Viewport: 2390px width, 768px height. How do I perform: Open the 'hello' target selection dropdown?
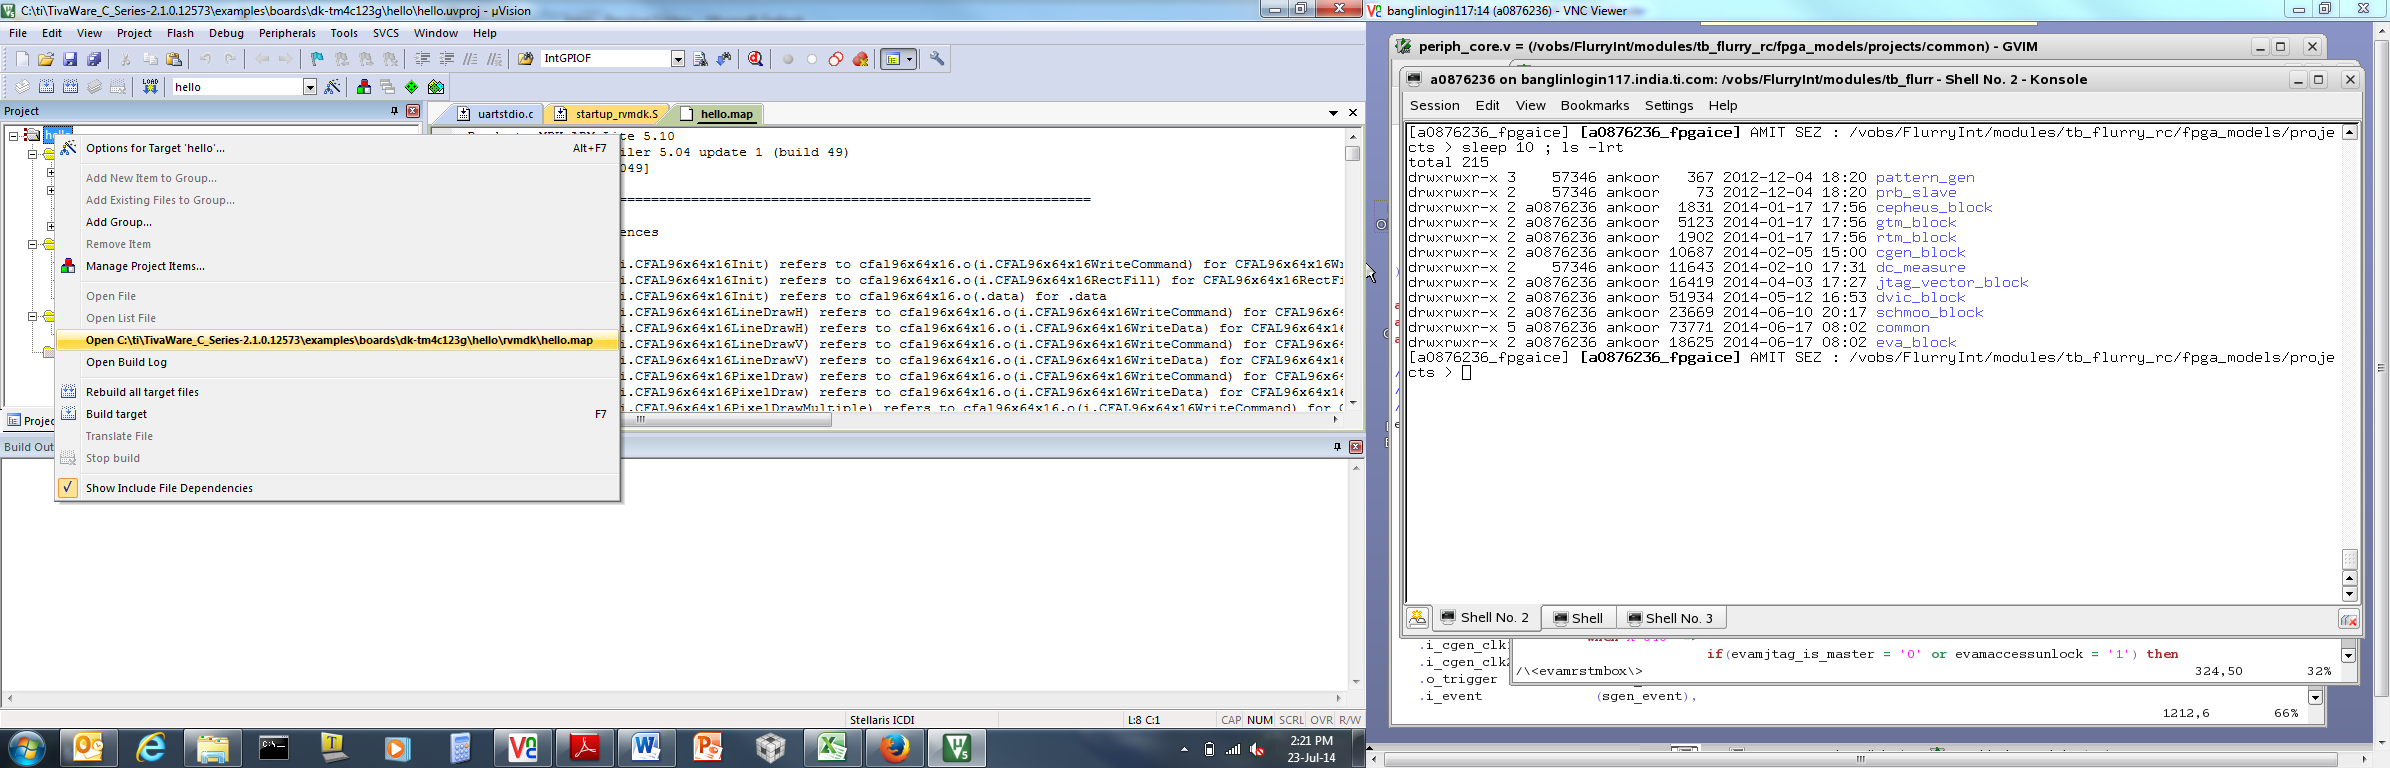click(x=310, y=87)
